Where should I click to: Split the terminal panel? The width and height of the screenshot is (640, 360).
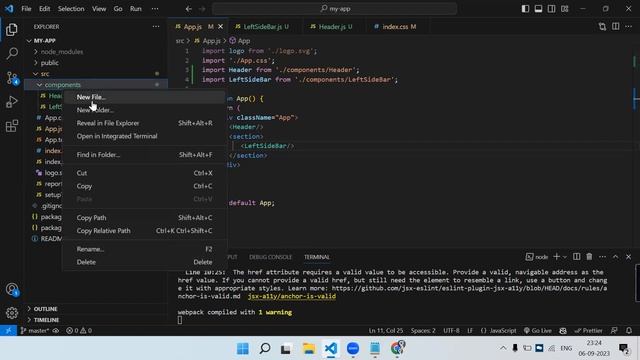(x=576, y=257)
